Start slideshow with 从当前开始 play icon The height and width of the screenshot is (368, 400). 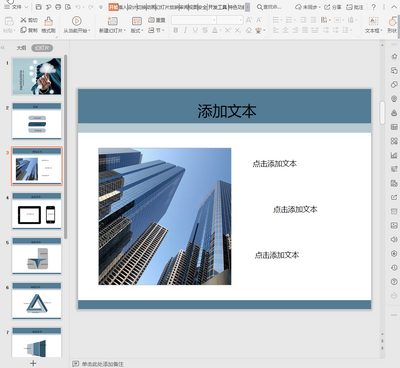[x=77, y=21]
